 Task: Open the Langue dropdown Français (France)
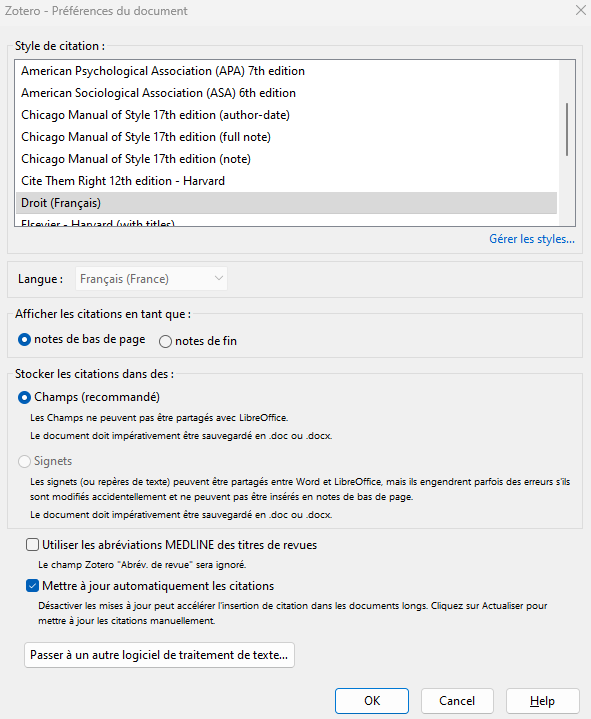[151, 279]
